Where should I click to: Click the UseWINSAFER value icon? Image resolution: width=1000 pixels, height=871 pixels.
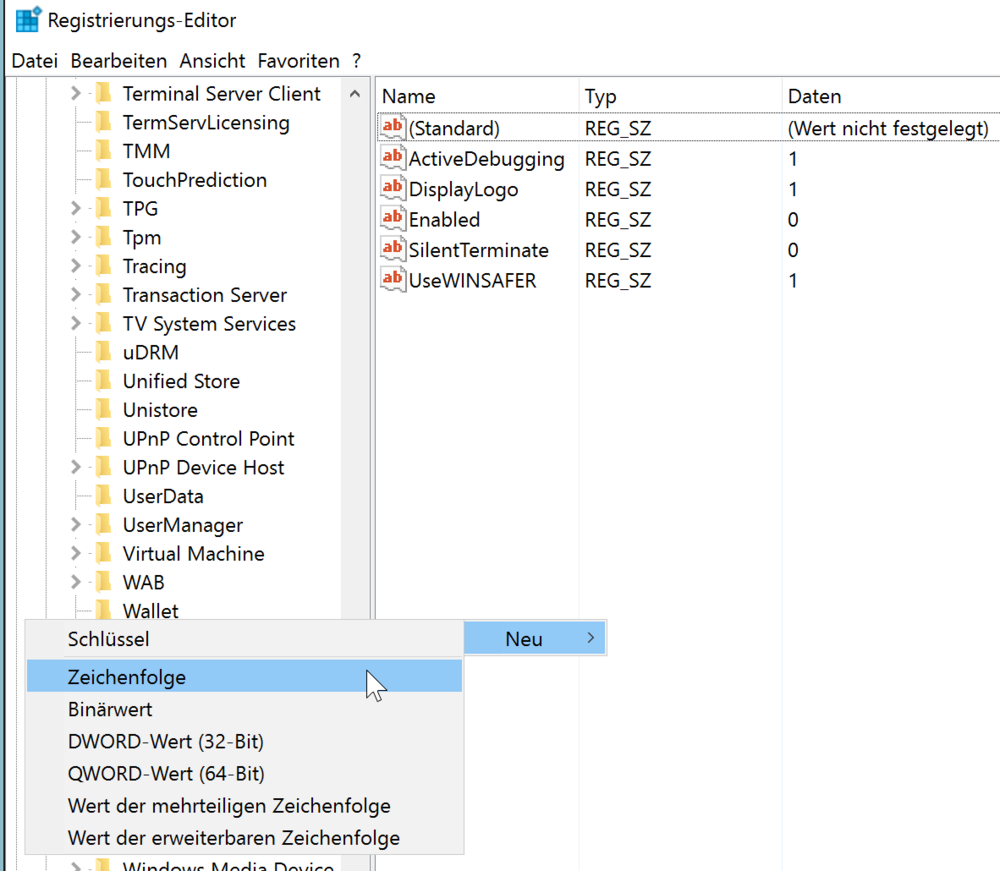coord(393,280)
